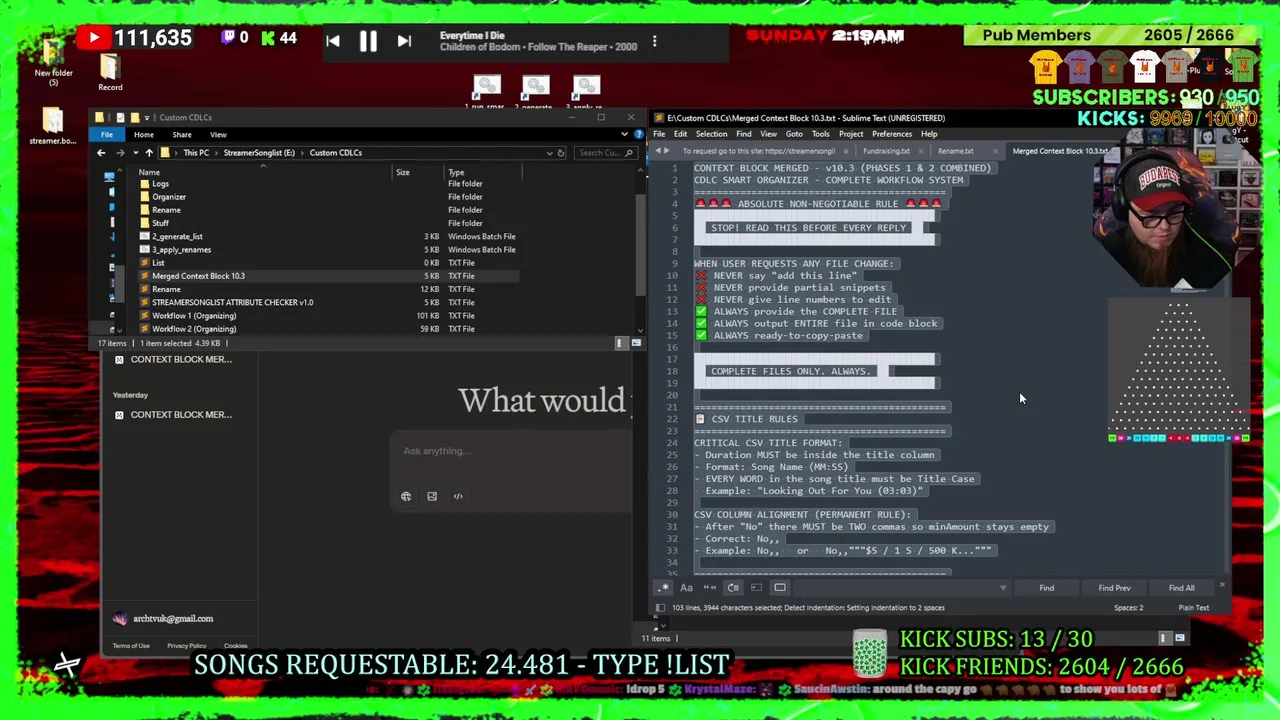Select Workflow 1 (Organizing) file
Screen dimensions: 1280x720
pyautogui.click(x=194, y=316)
